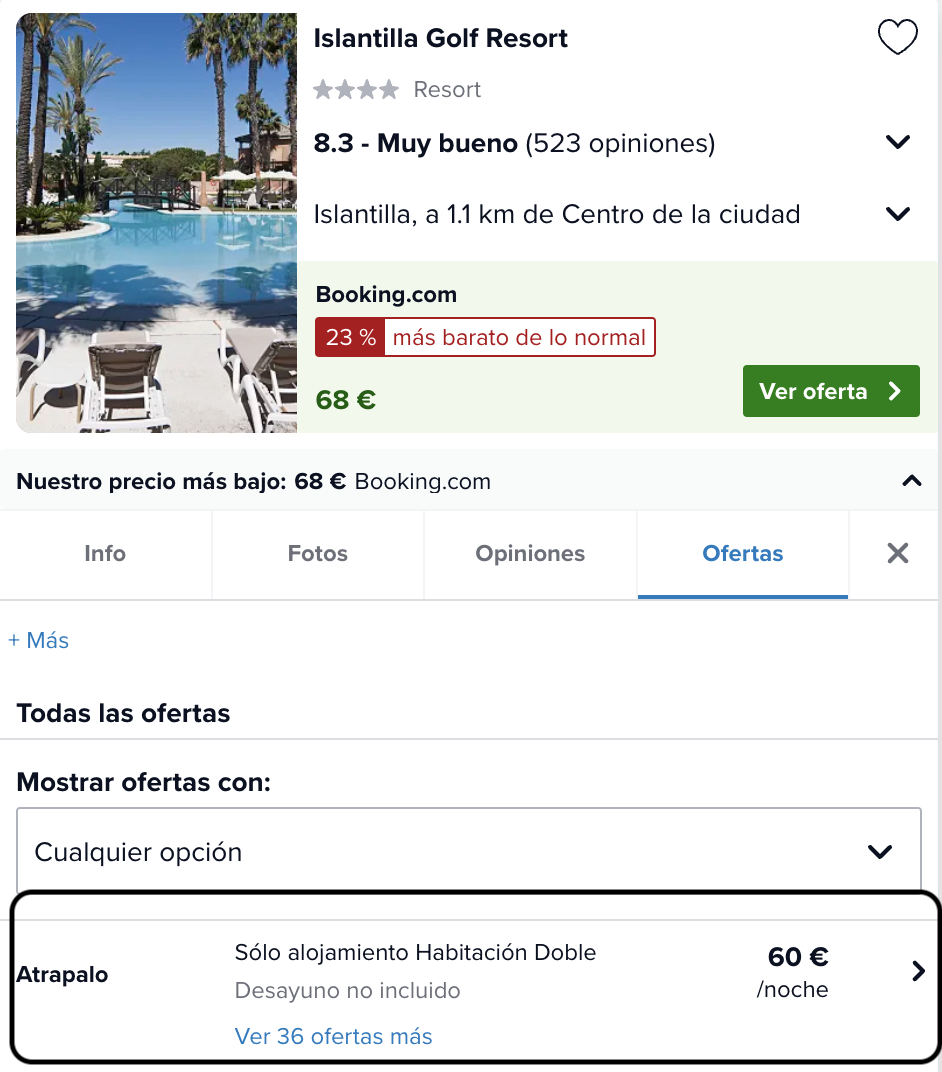Click Ver 36 ofertas más link

334,1036
